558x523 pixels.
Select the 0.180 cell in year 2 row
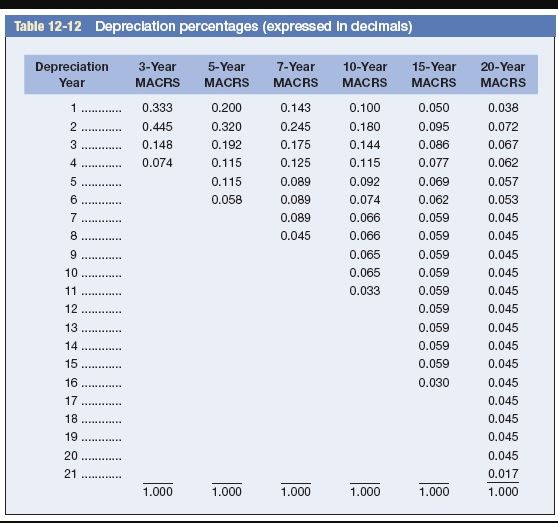[x=364, y=127]
